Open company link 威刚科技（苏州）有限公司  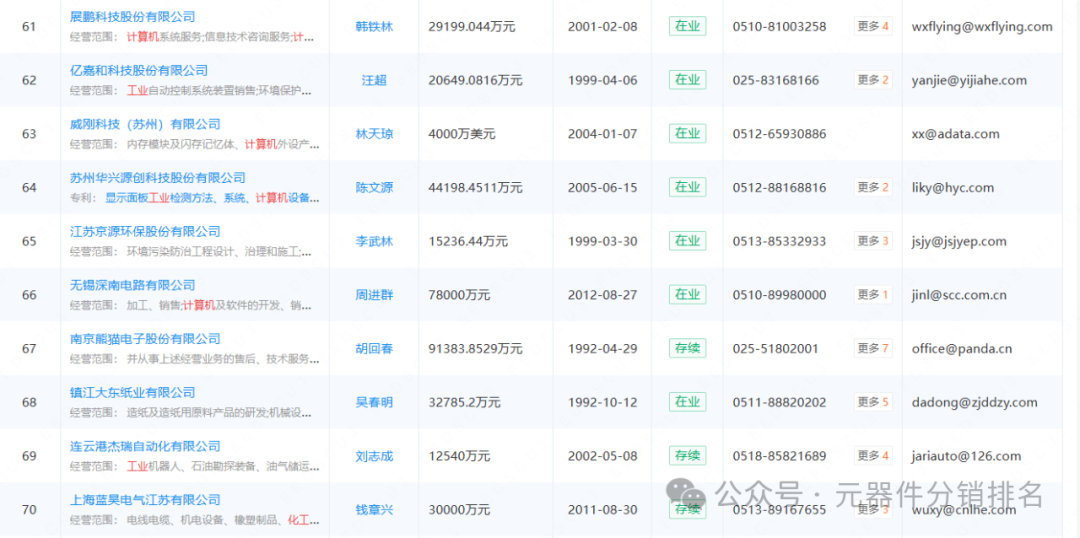tap(145, 124)
